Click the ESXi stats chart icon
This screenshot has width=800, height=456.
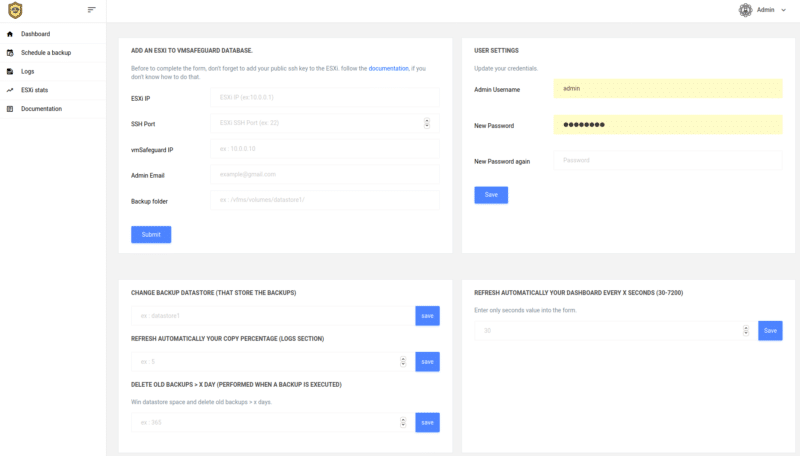[10, 90]
